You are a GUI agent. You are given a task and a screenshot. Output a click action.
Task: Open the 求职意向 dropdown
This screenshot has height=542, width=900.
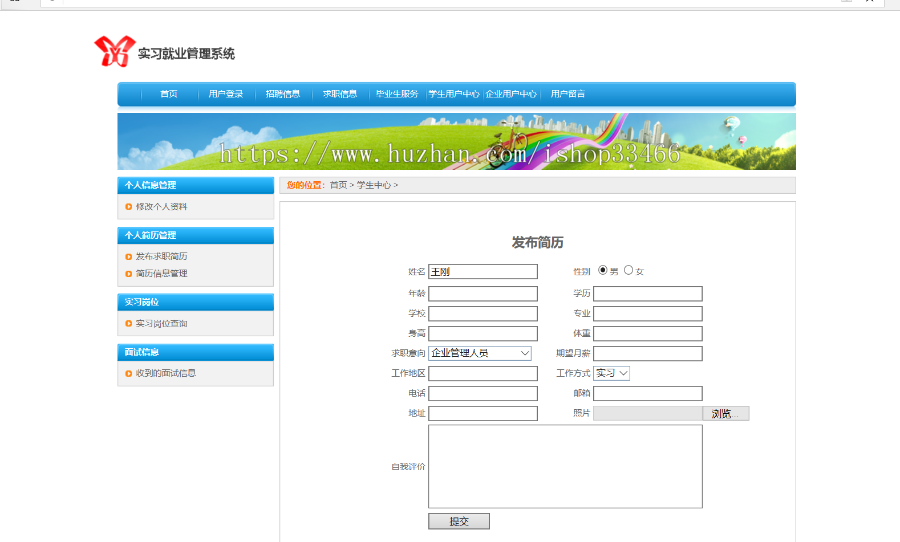point(480,353)
